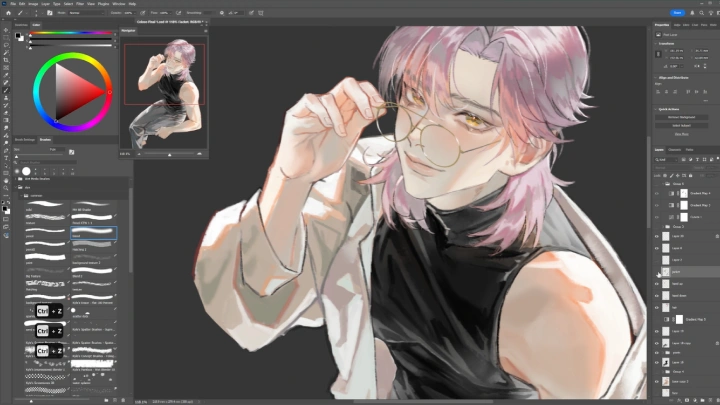The width and height of the screenshot is (720, 405).
Task: Select the Lasso tool
Action: coord(6,45)
